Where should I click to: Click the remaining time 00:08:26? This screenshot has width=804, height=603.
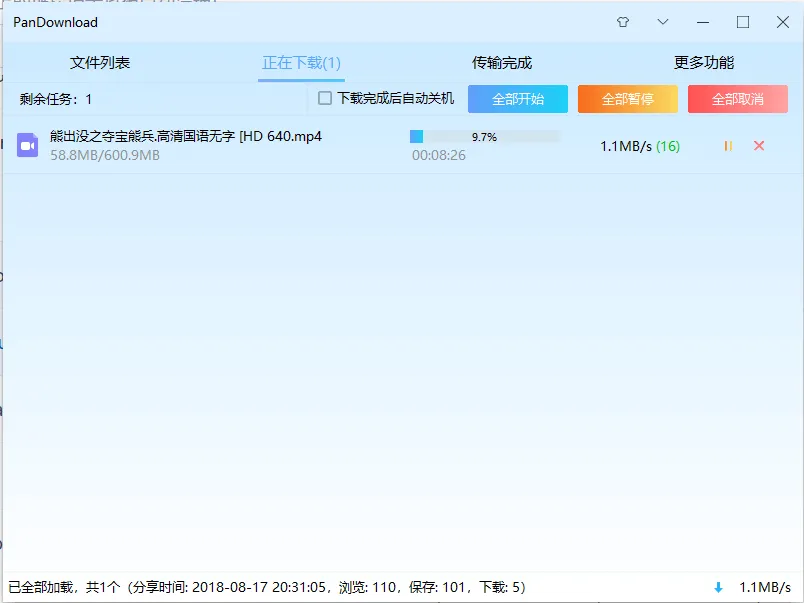439,155
